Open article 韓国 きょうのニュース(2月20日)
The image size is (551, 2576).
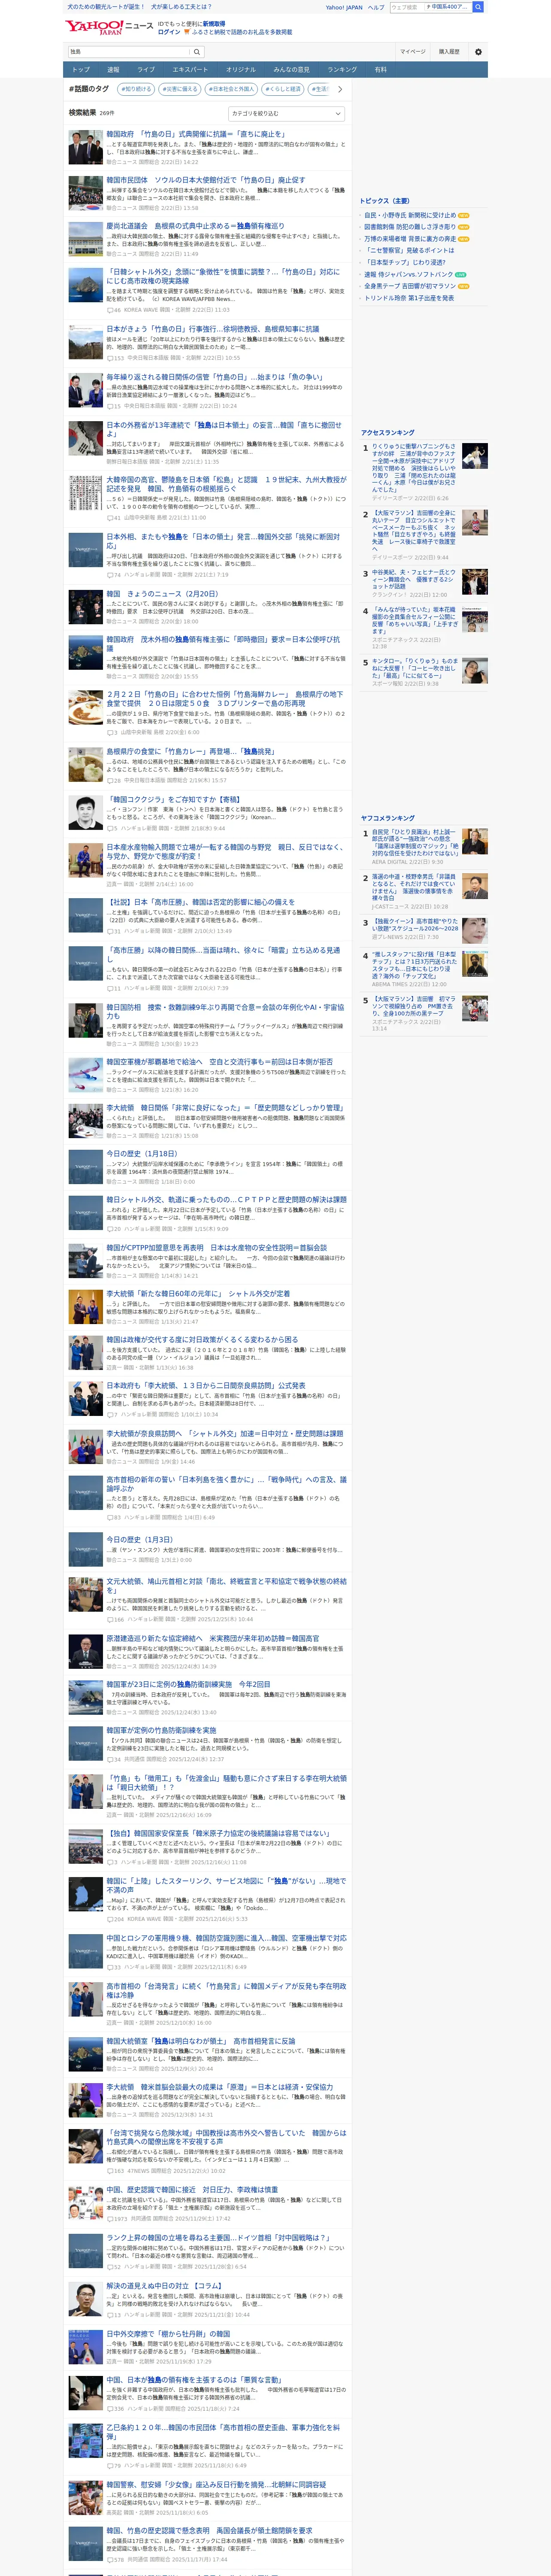click(162, 594)
